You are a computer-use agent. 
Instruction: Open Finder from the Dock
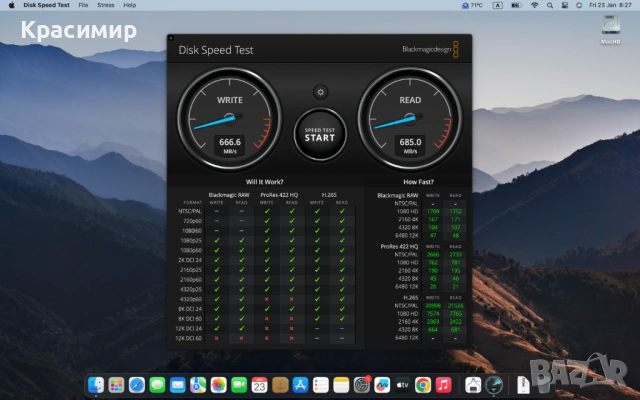pos(96,385)
